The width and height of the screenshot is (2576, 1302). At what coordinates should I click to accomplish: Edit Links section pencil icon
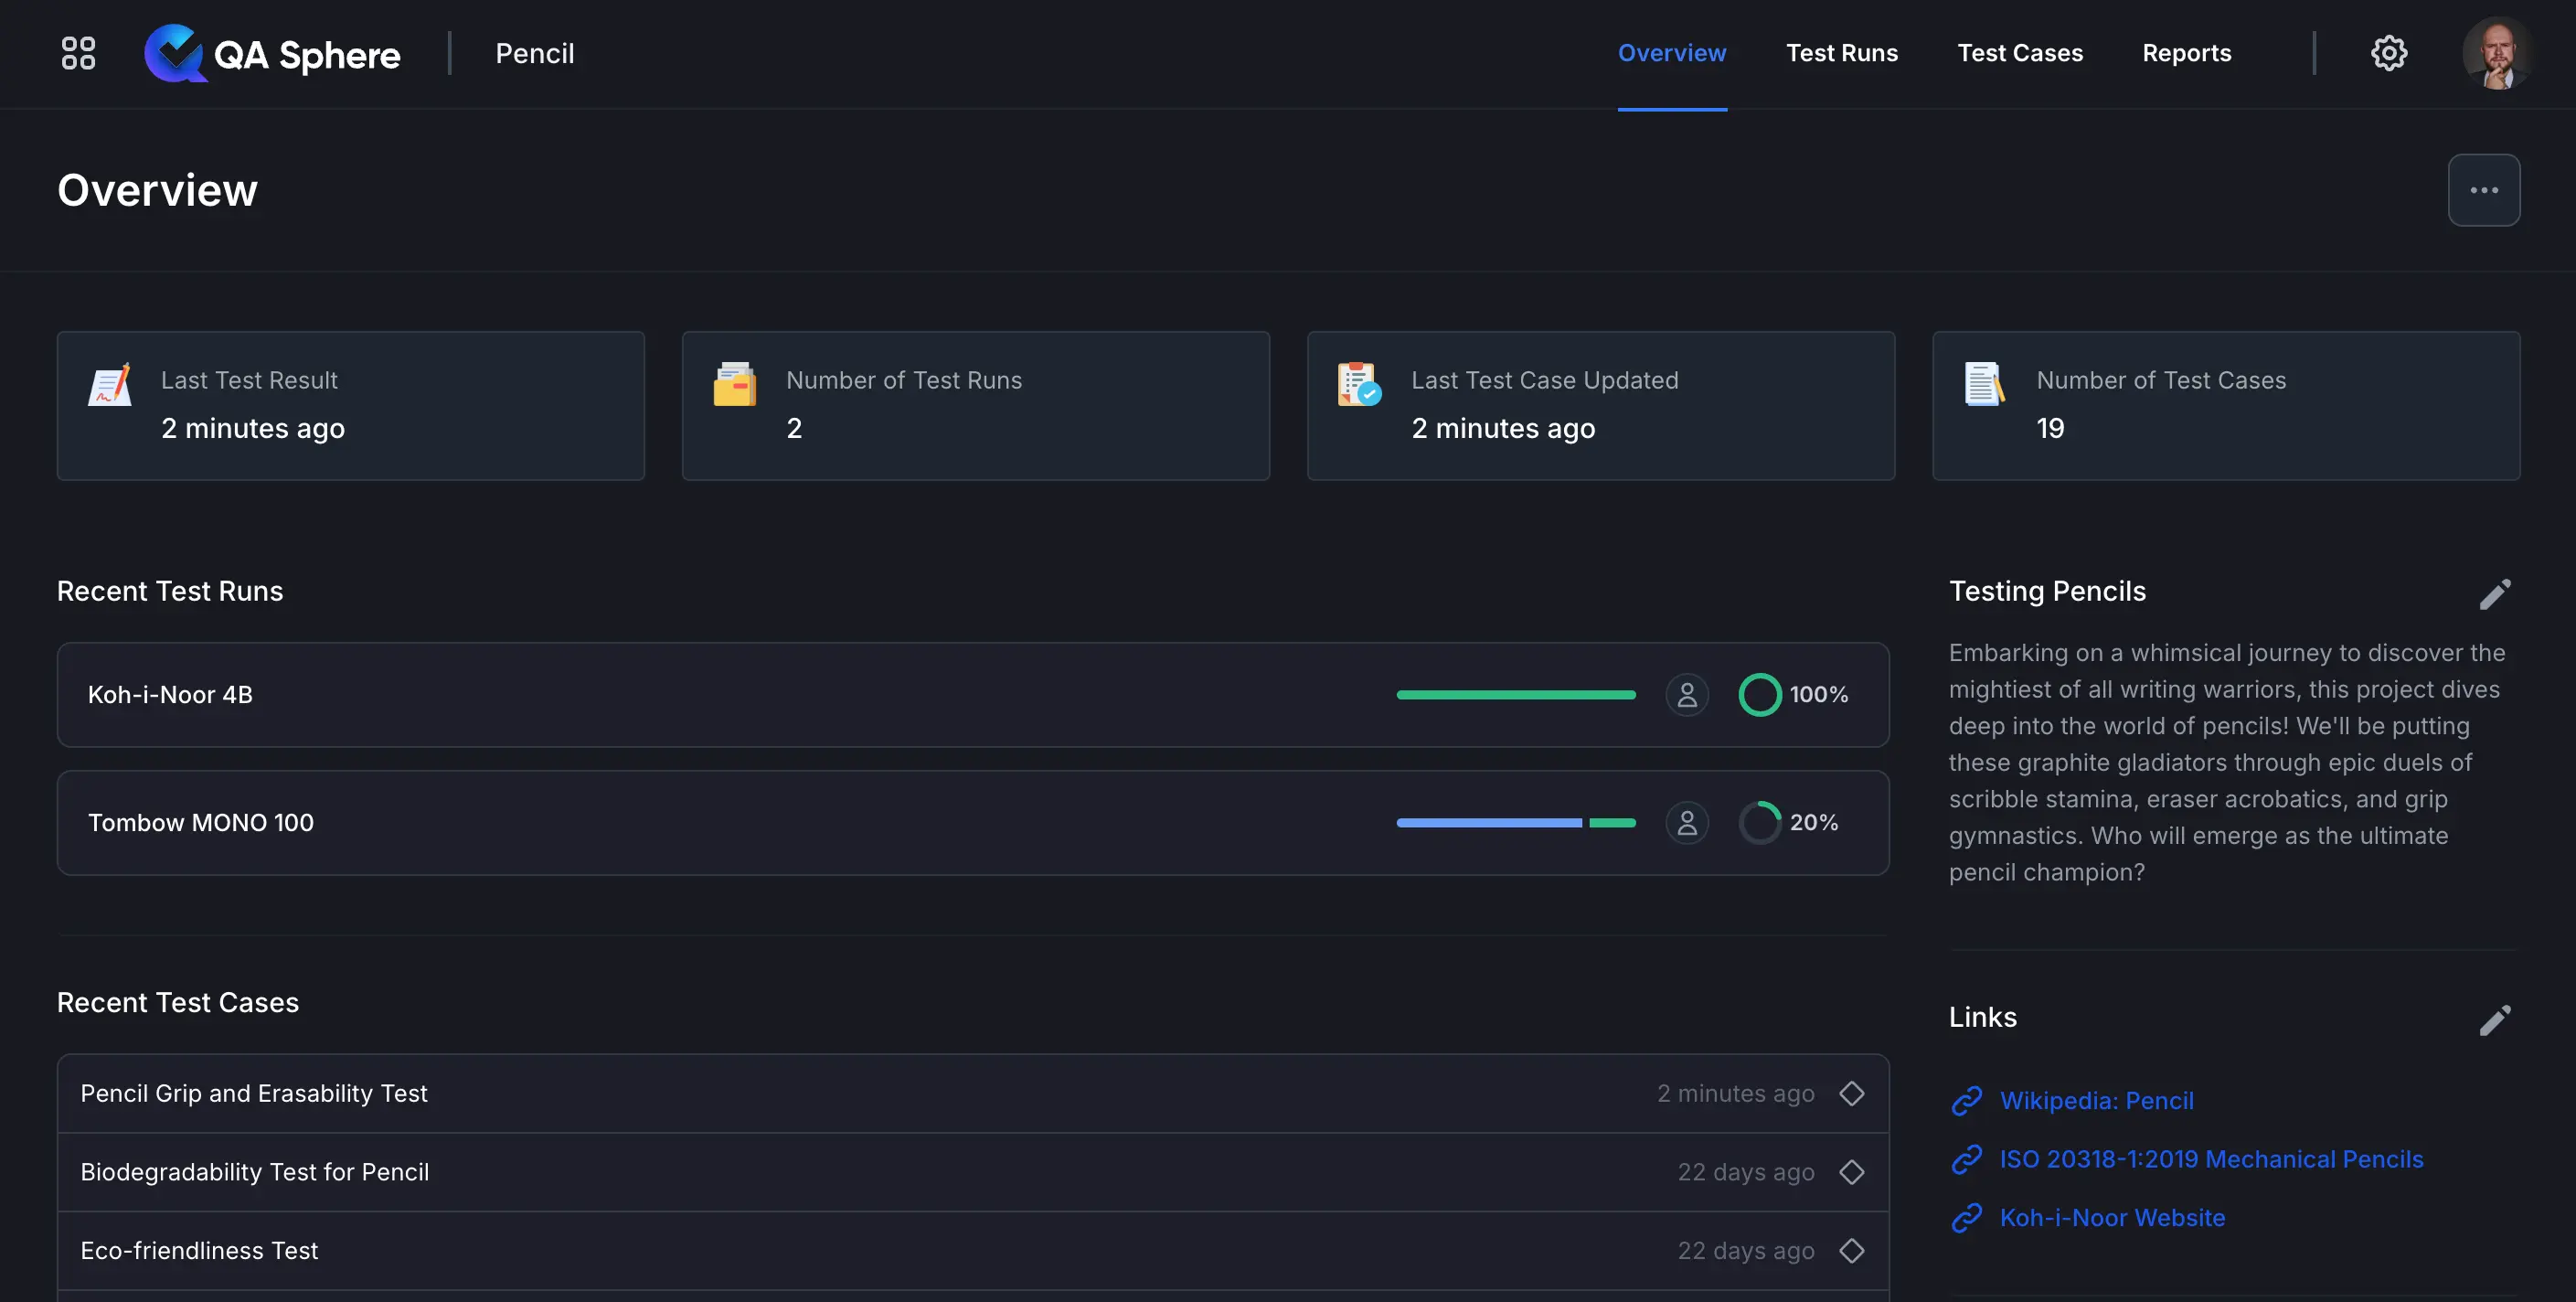click(x=2494, y=1020)
